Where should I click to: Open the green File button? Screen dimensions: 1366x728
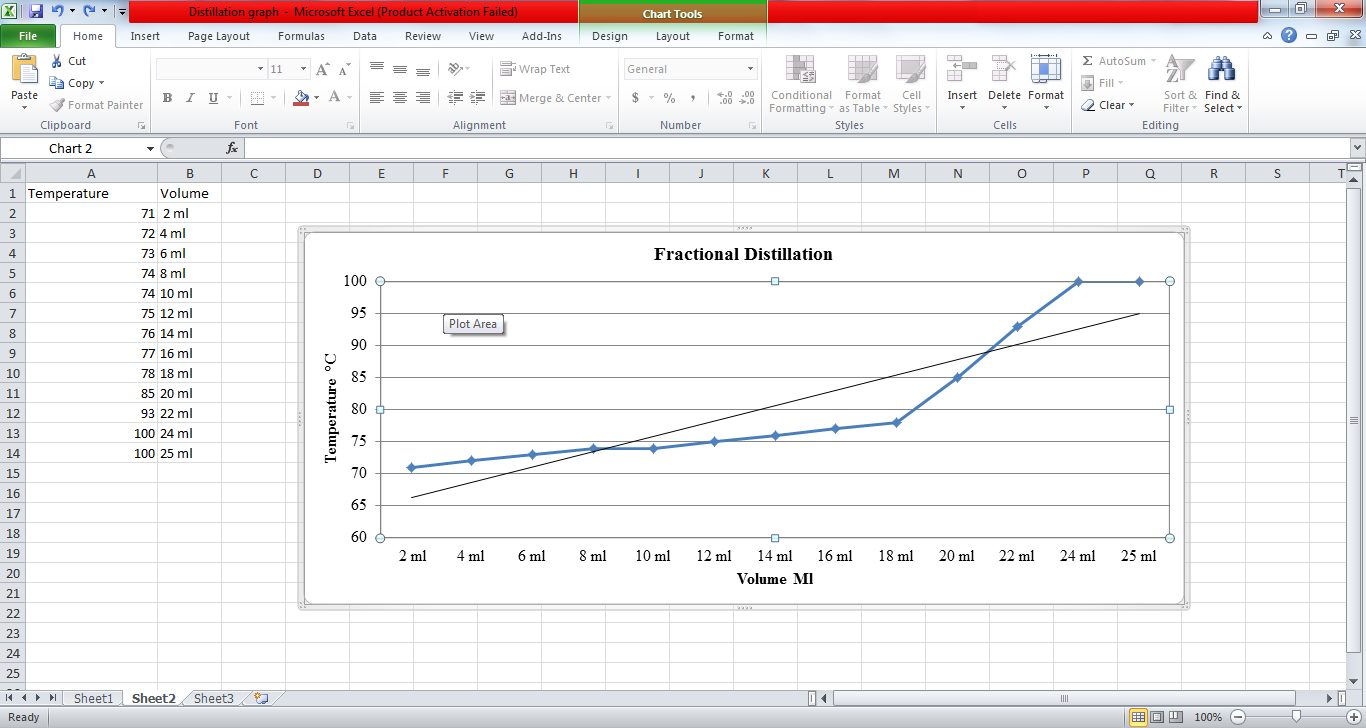pos(28,36)
